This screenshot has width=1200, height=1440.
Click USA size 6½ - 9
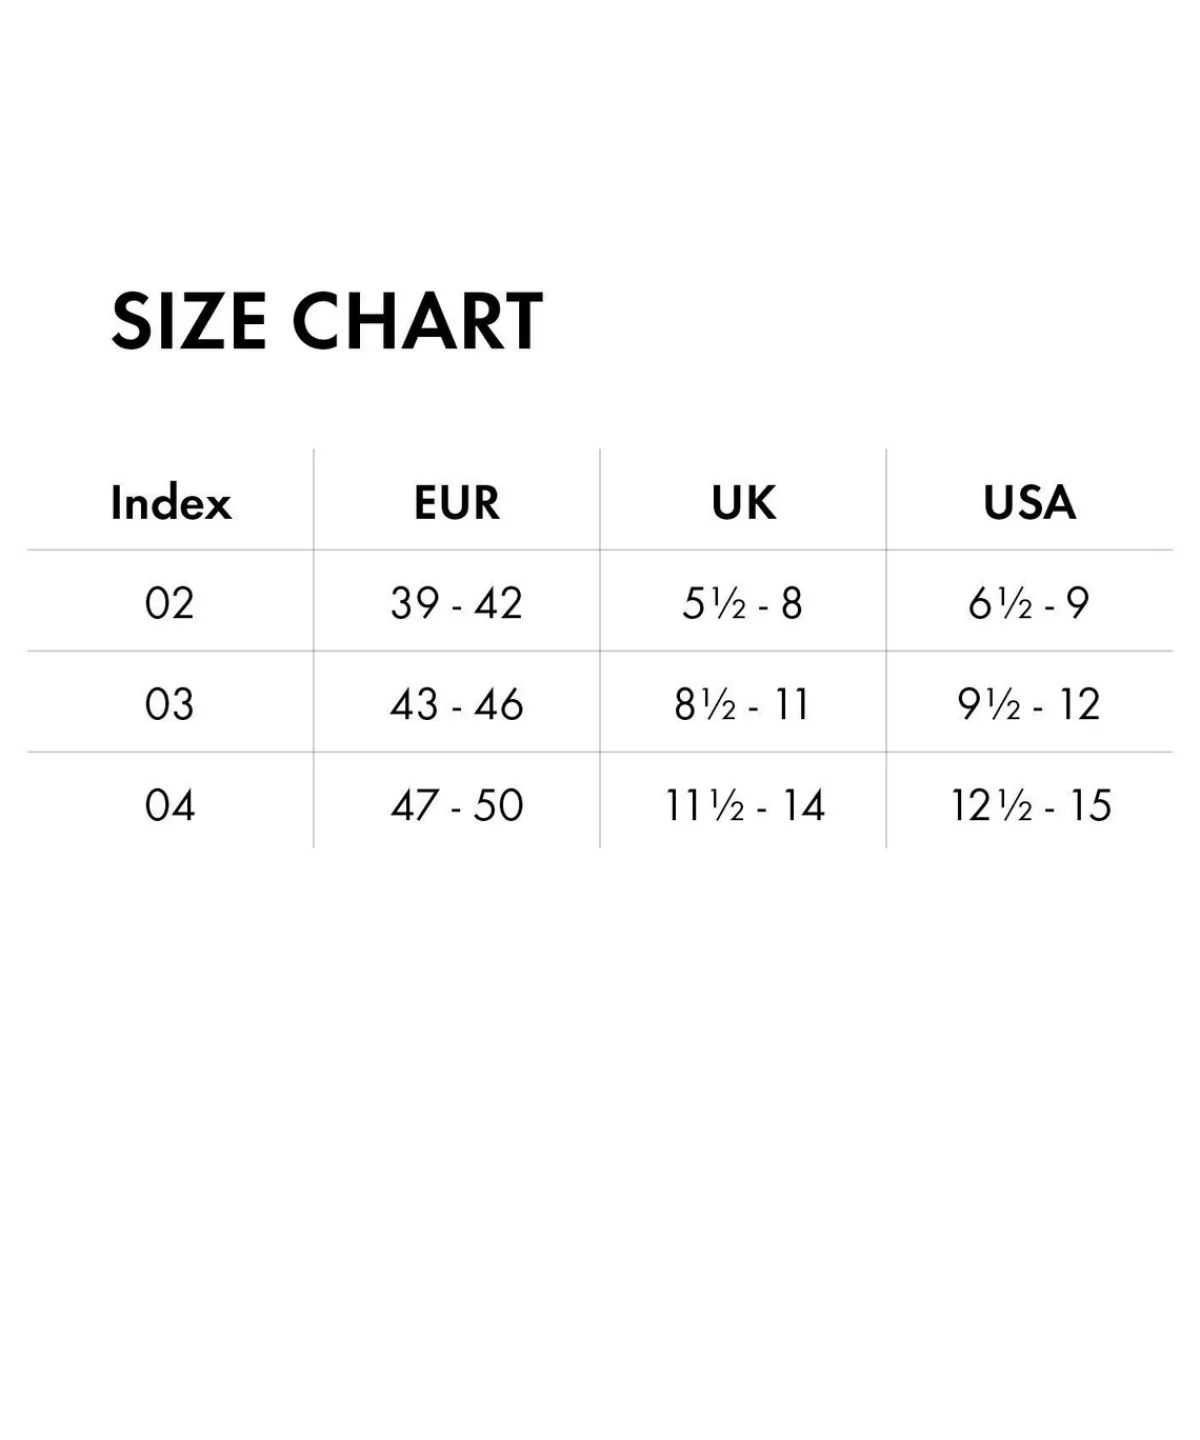click(1029, 603)
